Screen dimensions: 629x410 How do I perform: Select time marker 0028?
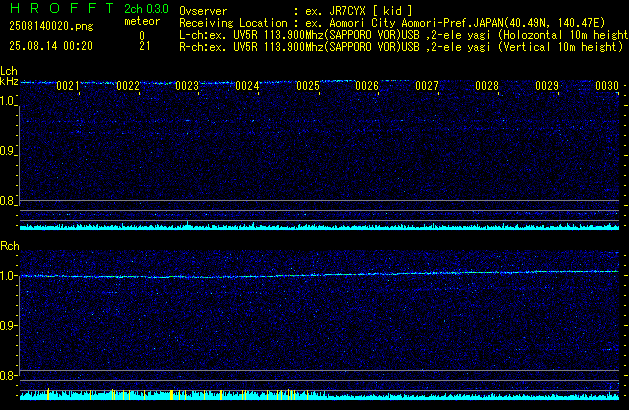[487, 86]
